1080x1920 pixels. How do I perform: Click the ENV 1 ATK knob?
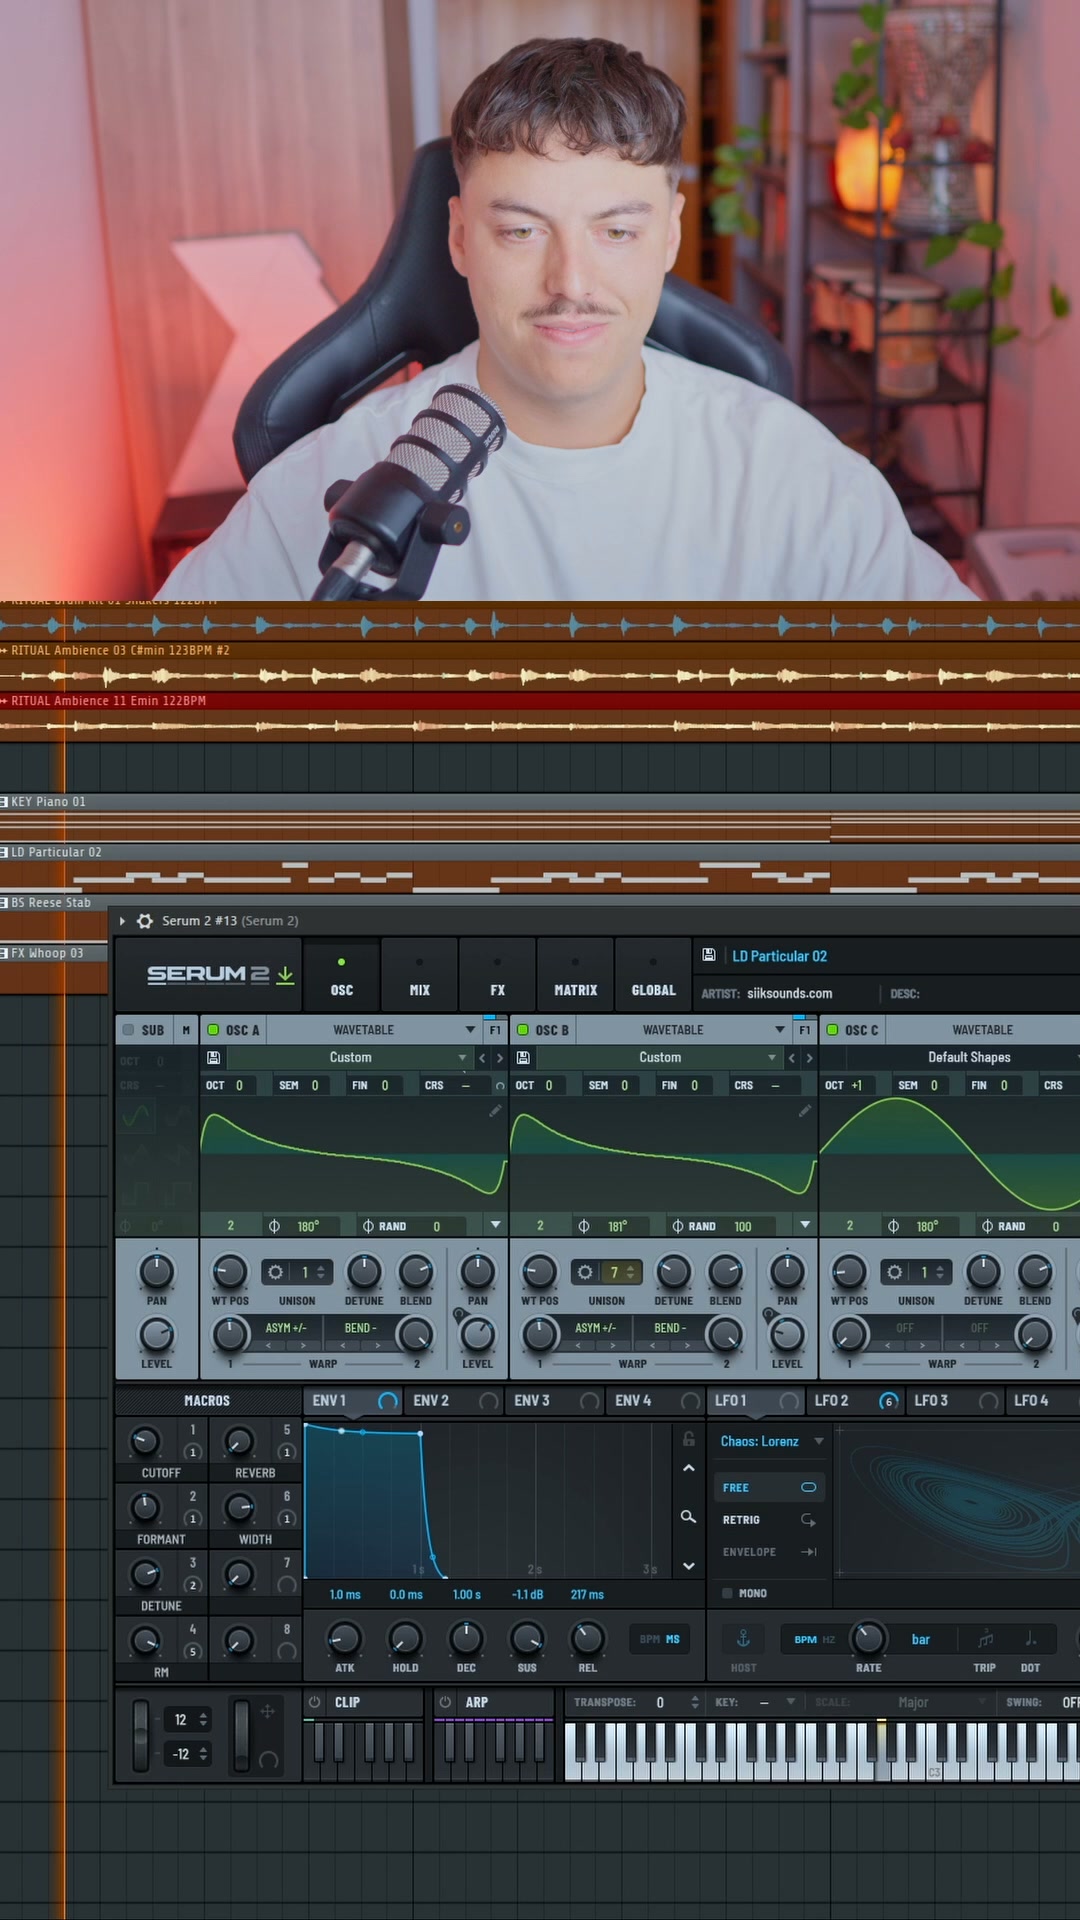[344, 1638]
